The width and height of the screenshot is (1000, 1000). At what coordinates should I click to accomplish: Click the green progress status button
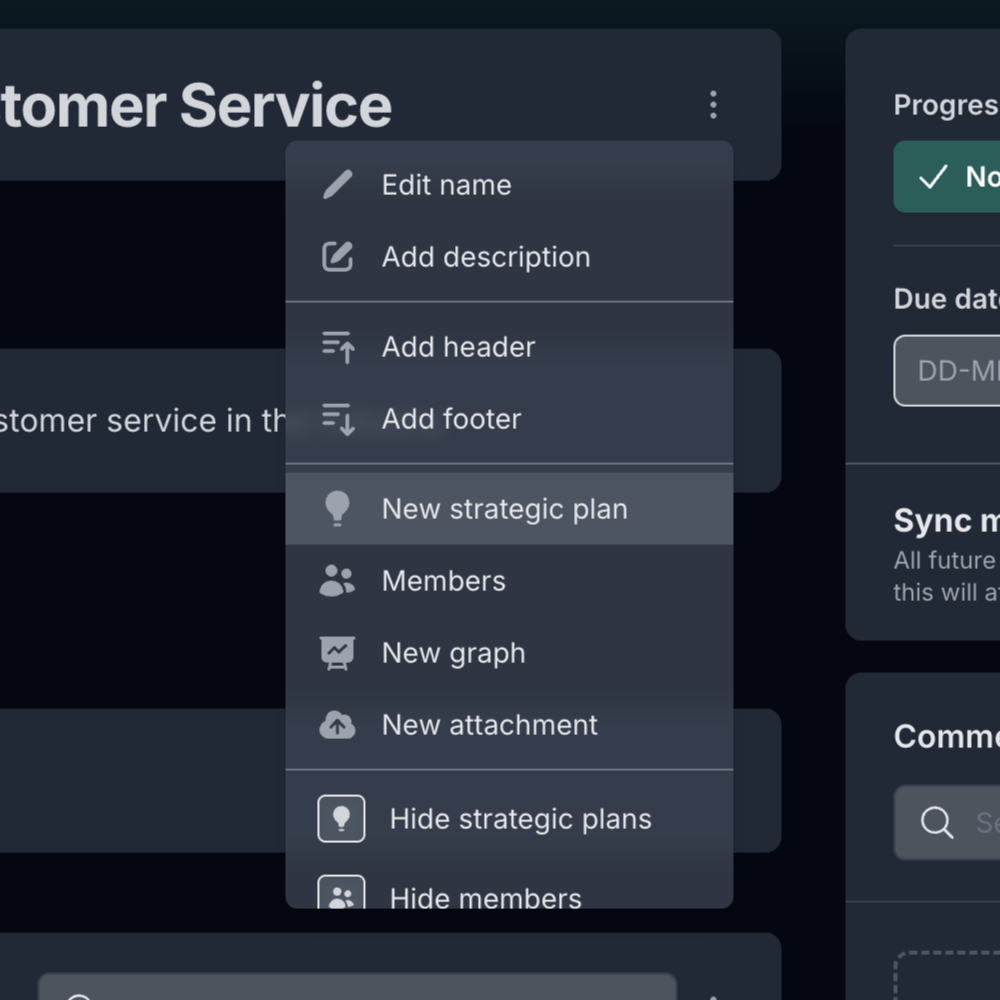pos(946,177)
